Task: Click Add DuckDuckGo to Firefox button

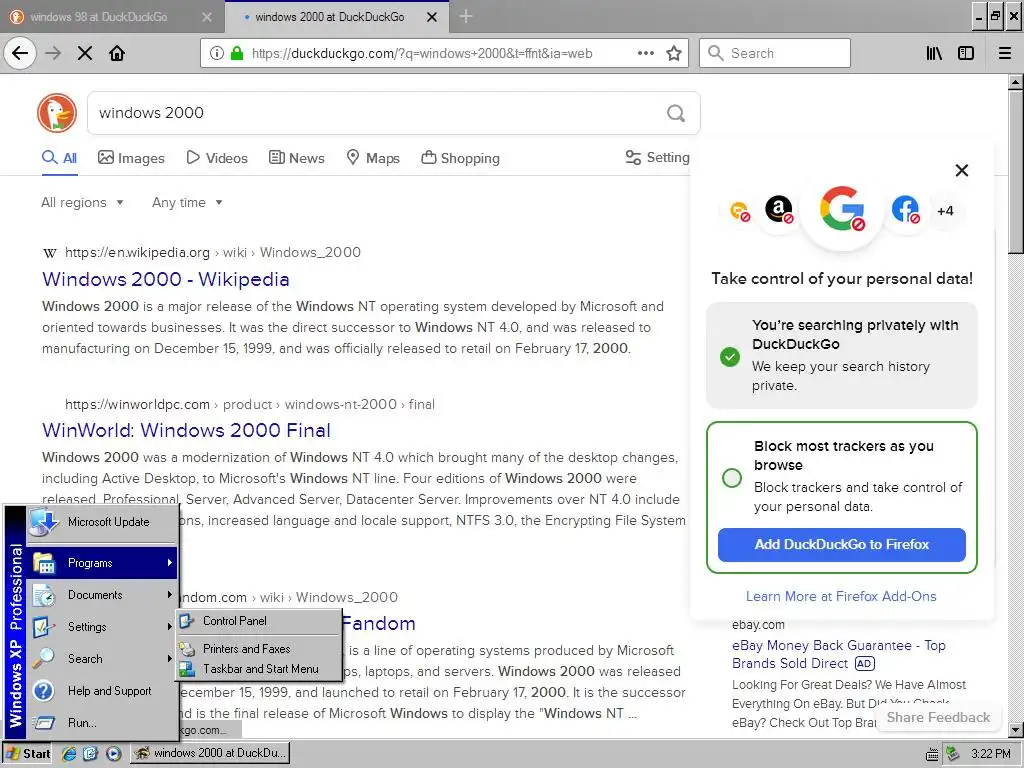Action: click(x=841, y=545)
